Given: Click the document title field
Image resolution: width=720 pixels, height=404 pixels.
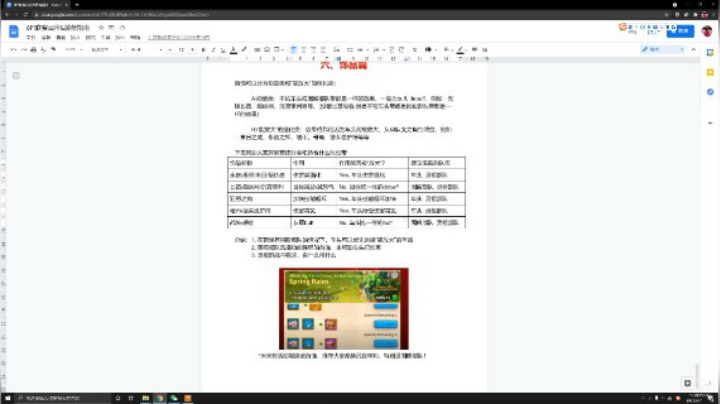Looking at the screenshot, I should 58,28.
